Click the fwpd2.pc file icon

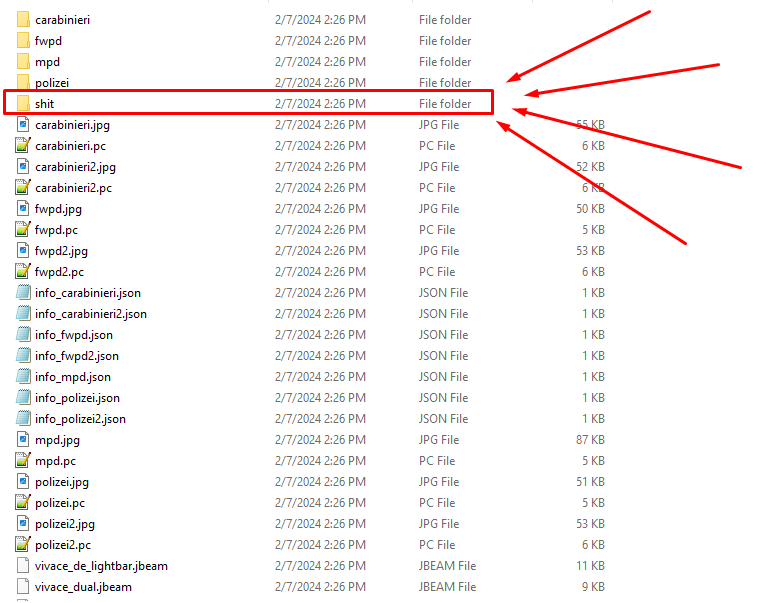click(23, 272)
